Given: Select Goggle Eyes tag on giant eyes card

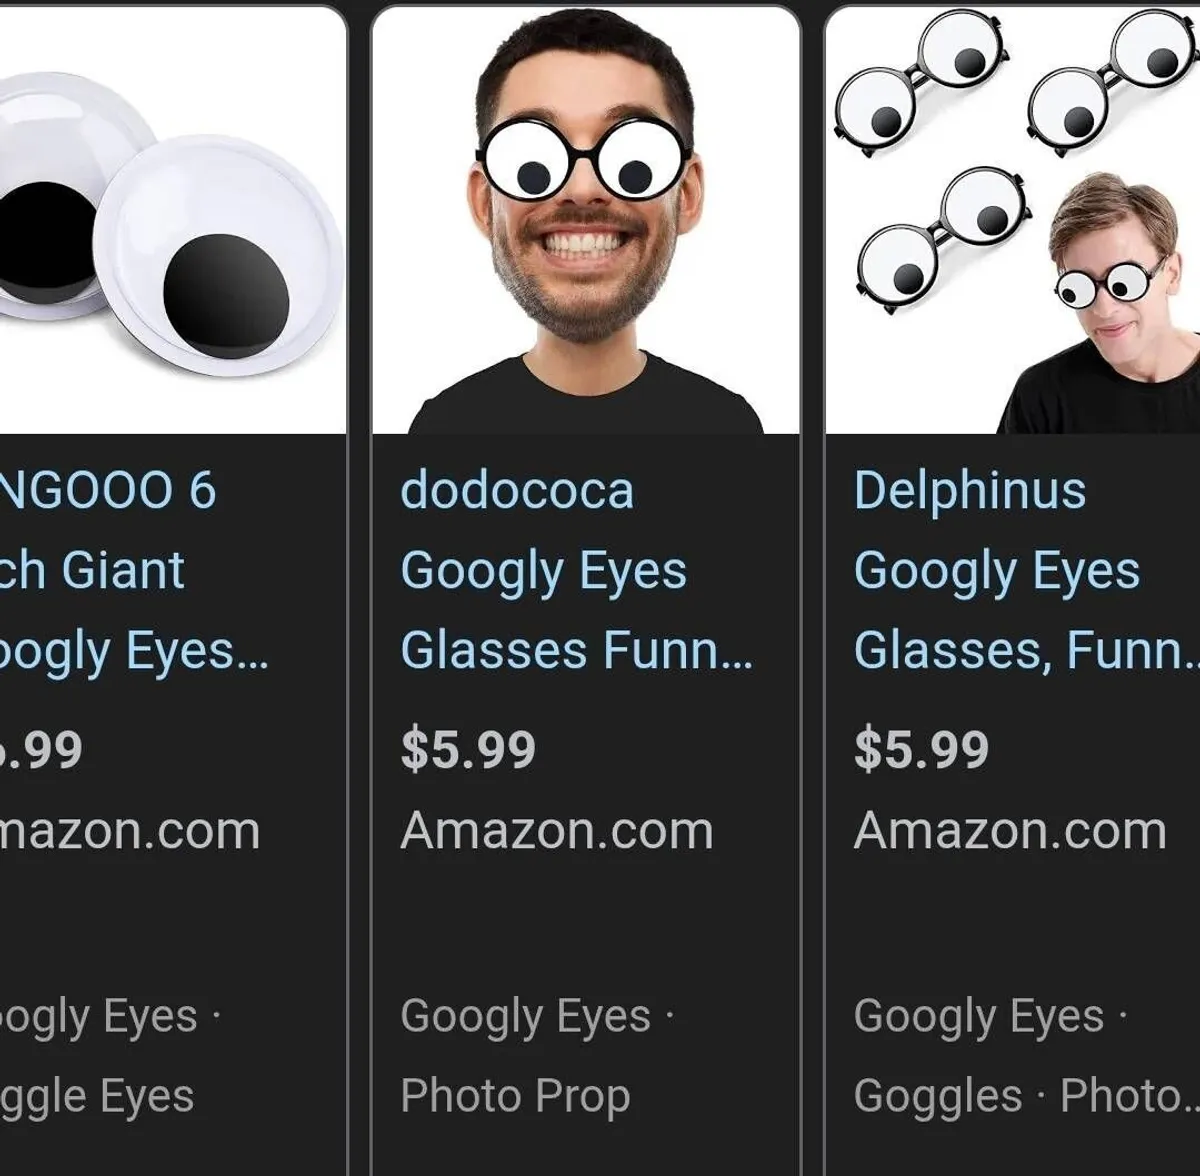Looking at the screenshot, I should (98, 1096).
